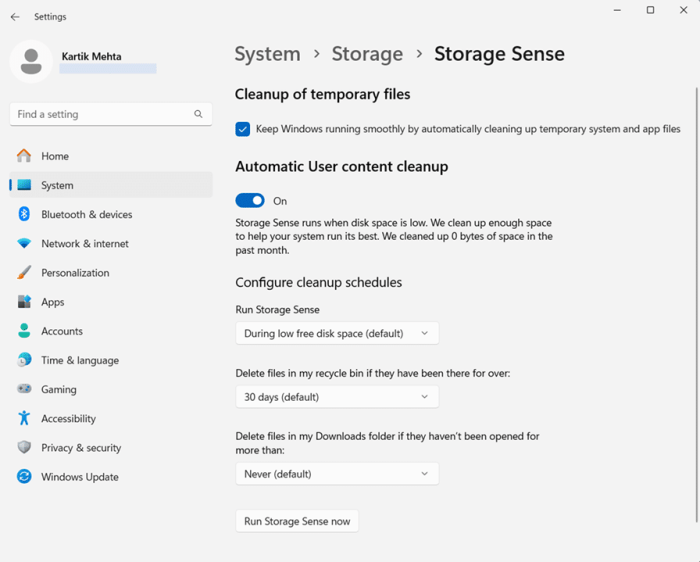Click the back arrow icon

pos(15,17)
